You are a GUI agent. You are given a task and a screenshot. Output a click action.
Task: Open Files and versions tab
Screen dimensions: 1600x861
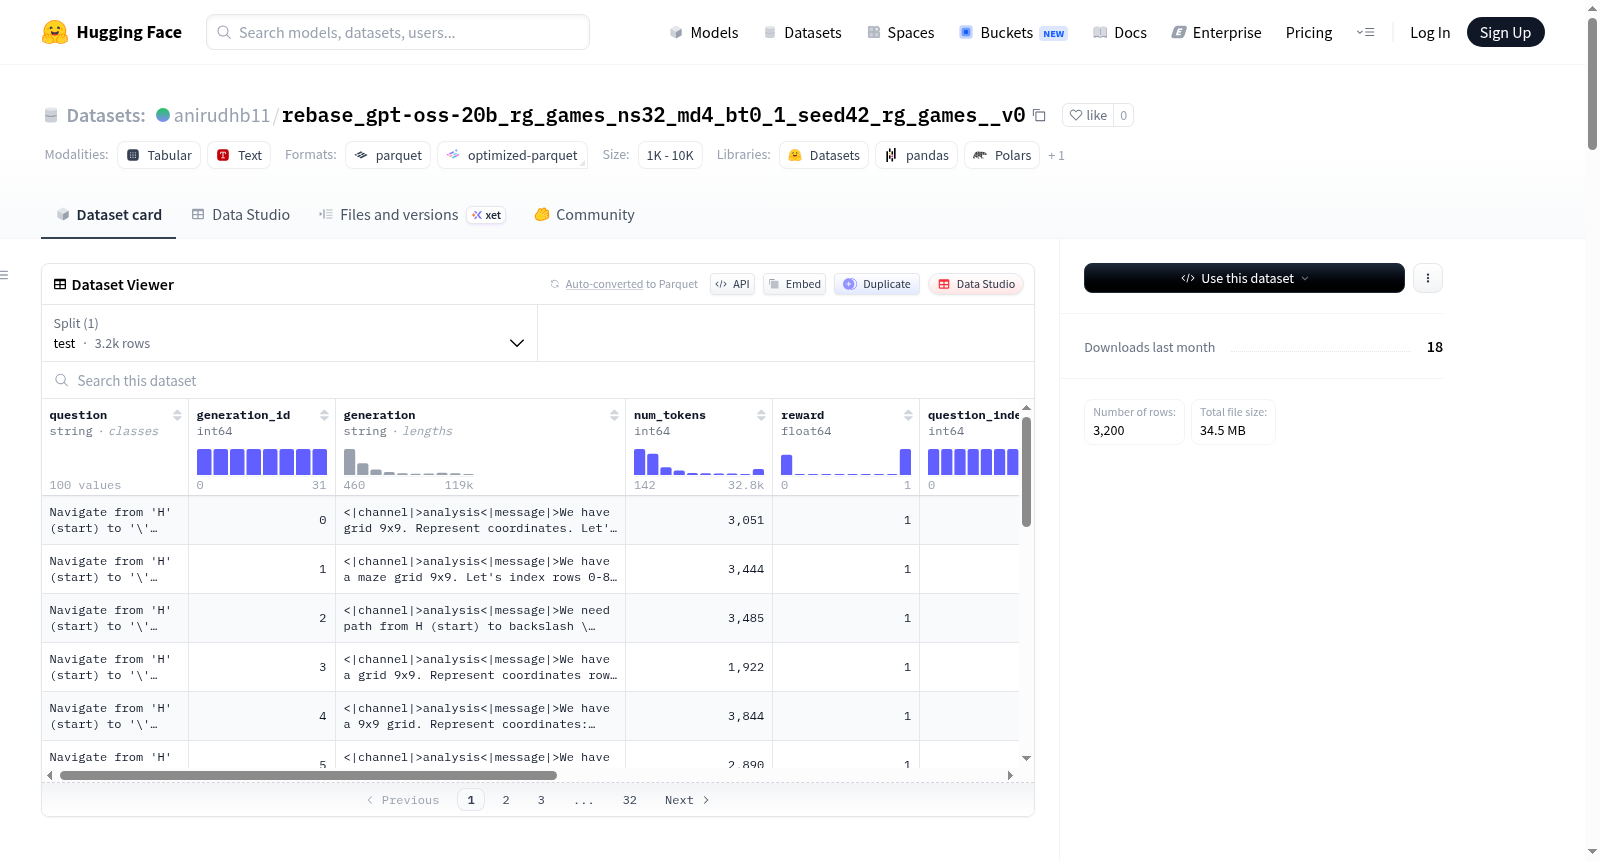(411, 215)
